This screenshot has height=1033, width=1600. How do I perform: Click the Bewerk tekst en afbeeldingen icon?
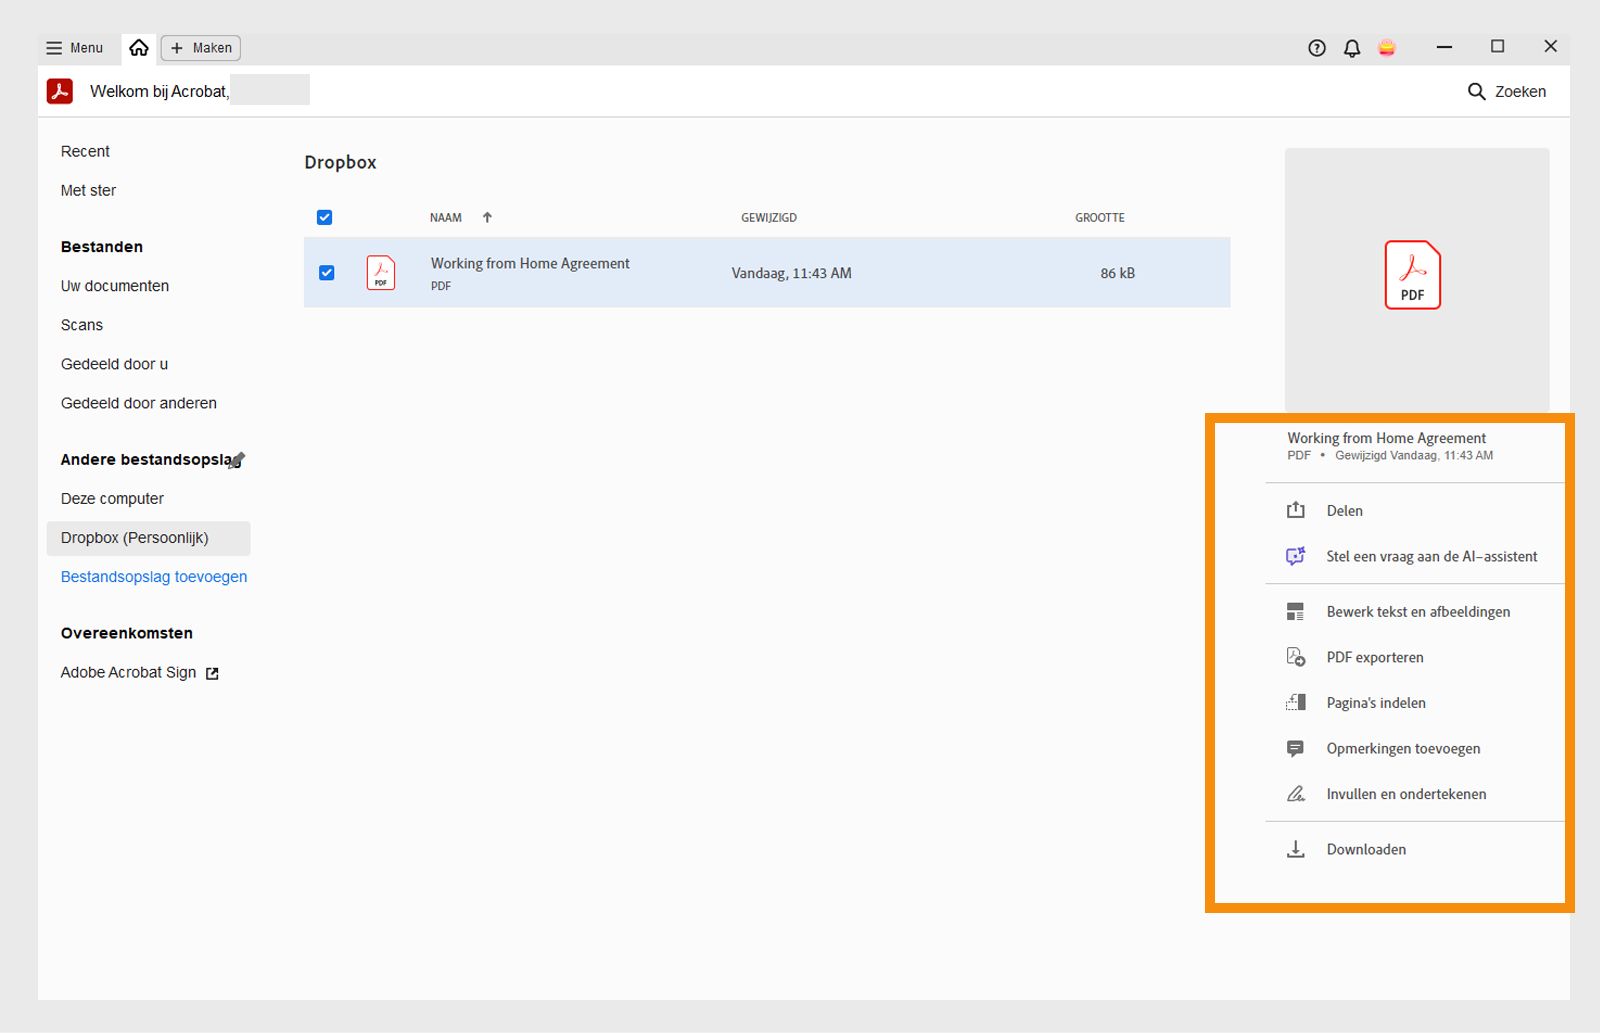1296,612
